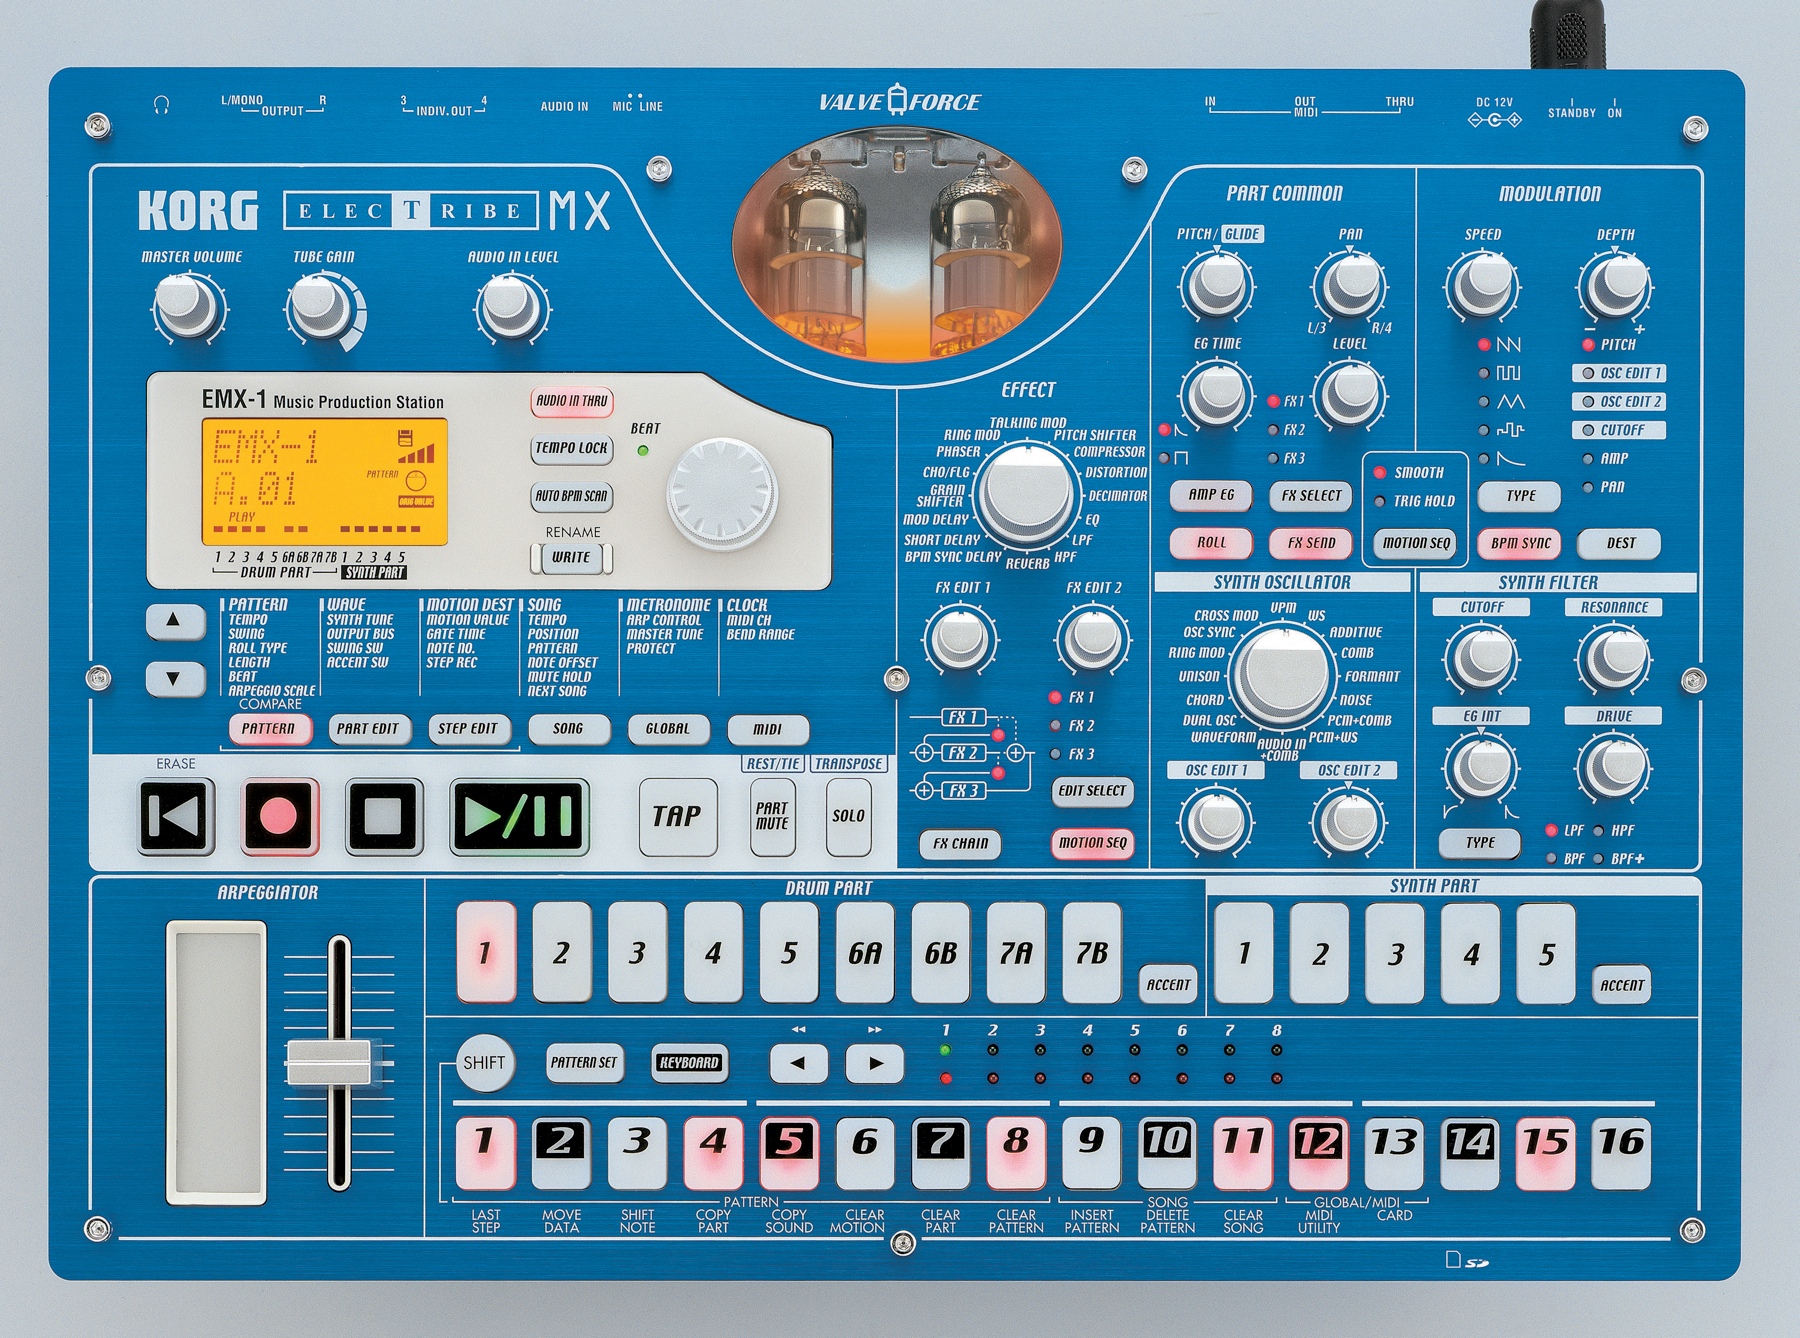The height and width of the screenshot is (1338, 1800).
Task: Toggle the ROLL button in Part Common
Action: 1211,543
